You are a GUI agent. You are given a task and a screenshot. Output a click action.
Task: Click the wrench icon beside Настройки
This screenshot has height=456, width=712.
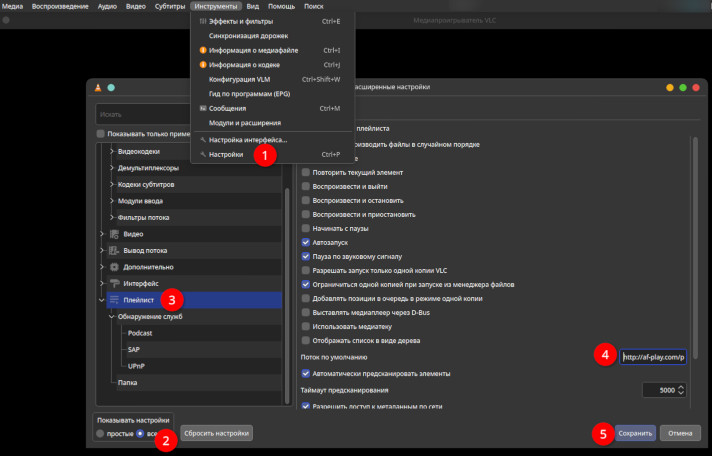tap(203, 155)
